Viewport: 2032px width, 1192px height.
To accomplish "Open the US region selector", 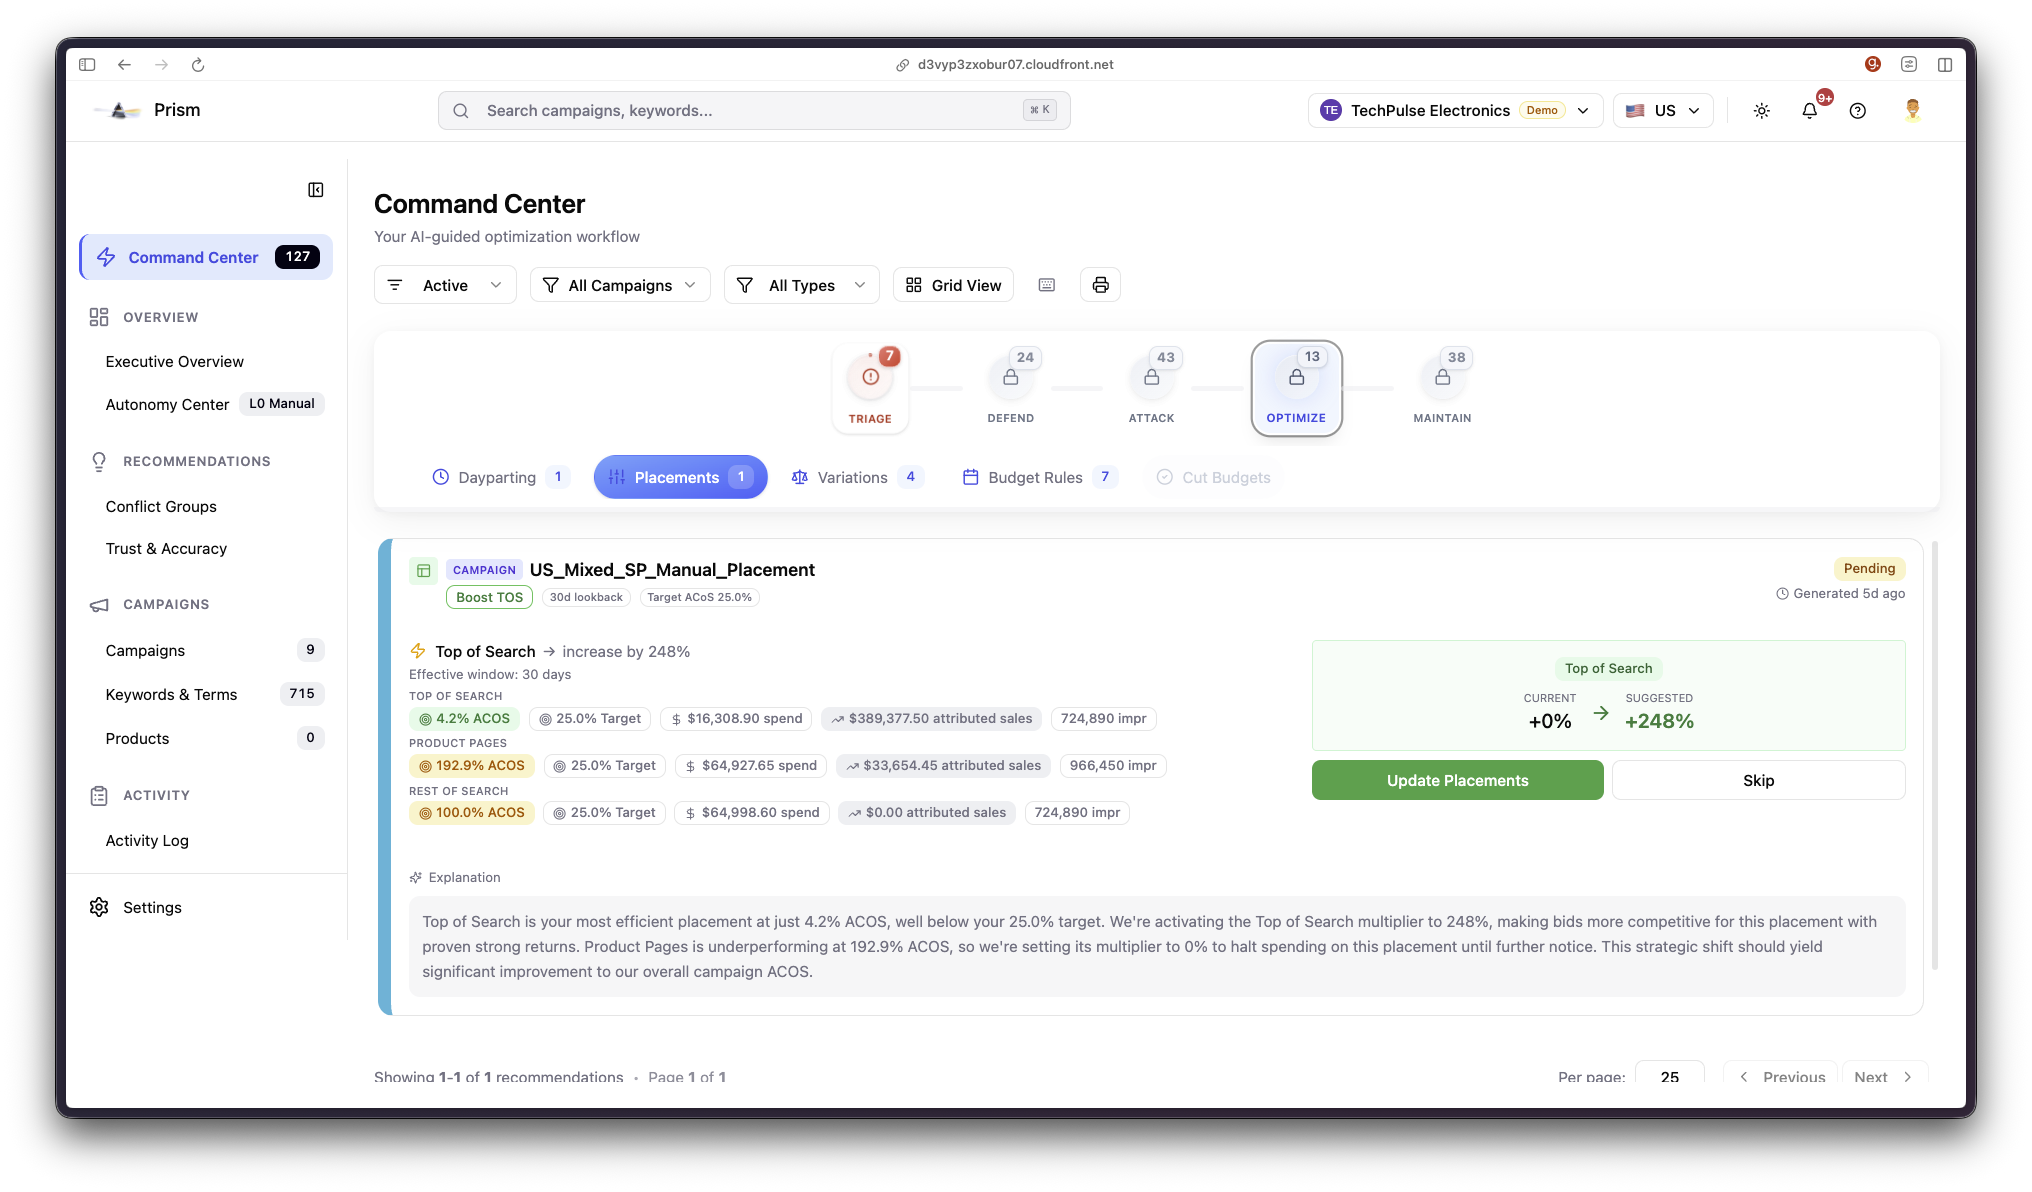I will coord(1663,110).
